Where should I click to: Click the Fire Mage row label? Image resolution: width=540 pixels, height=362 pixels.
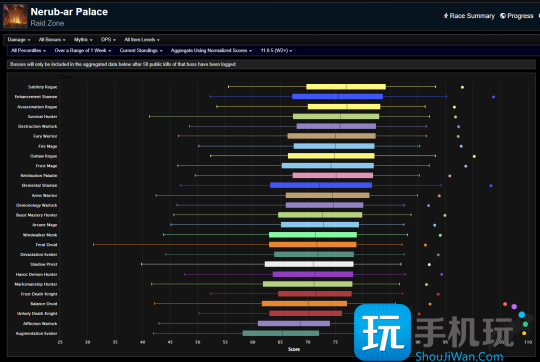point(48,146)
